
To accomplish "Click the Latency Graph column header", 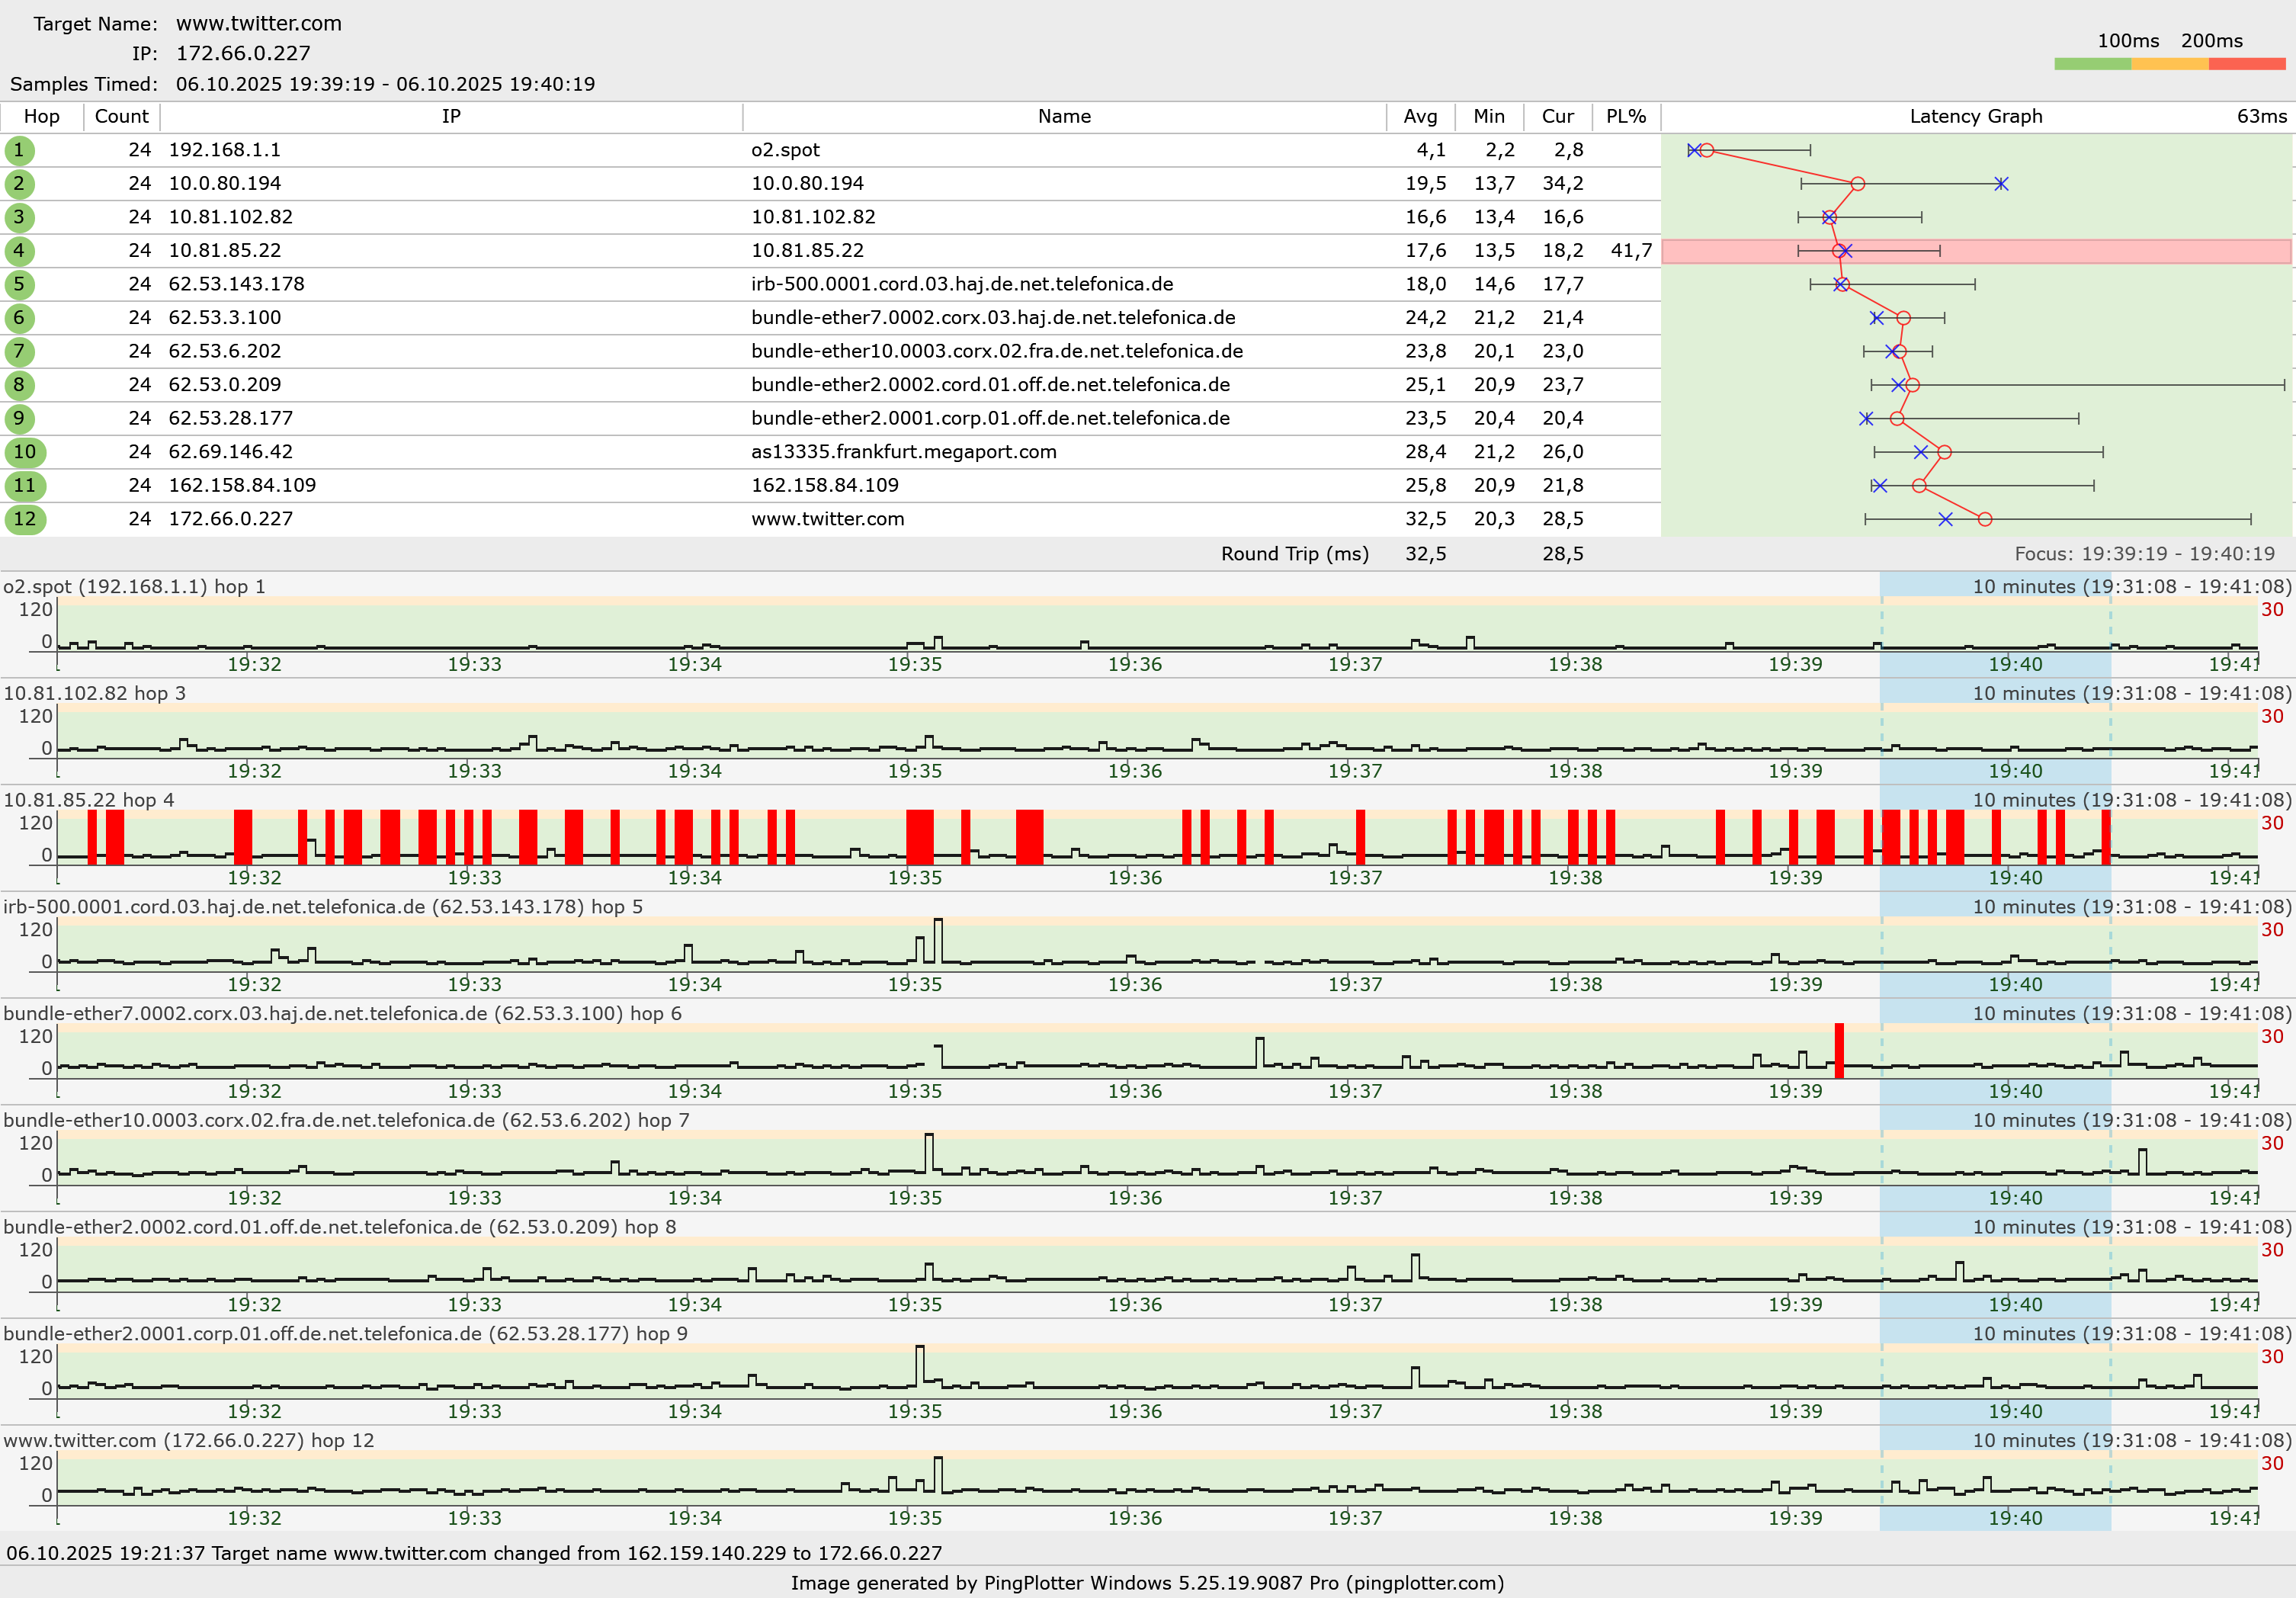I will click(x=1975, y=116).
